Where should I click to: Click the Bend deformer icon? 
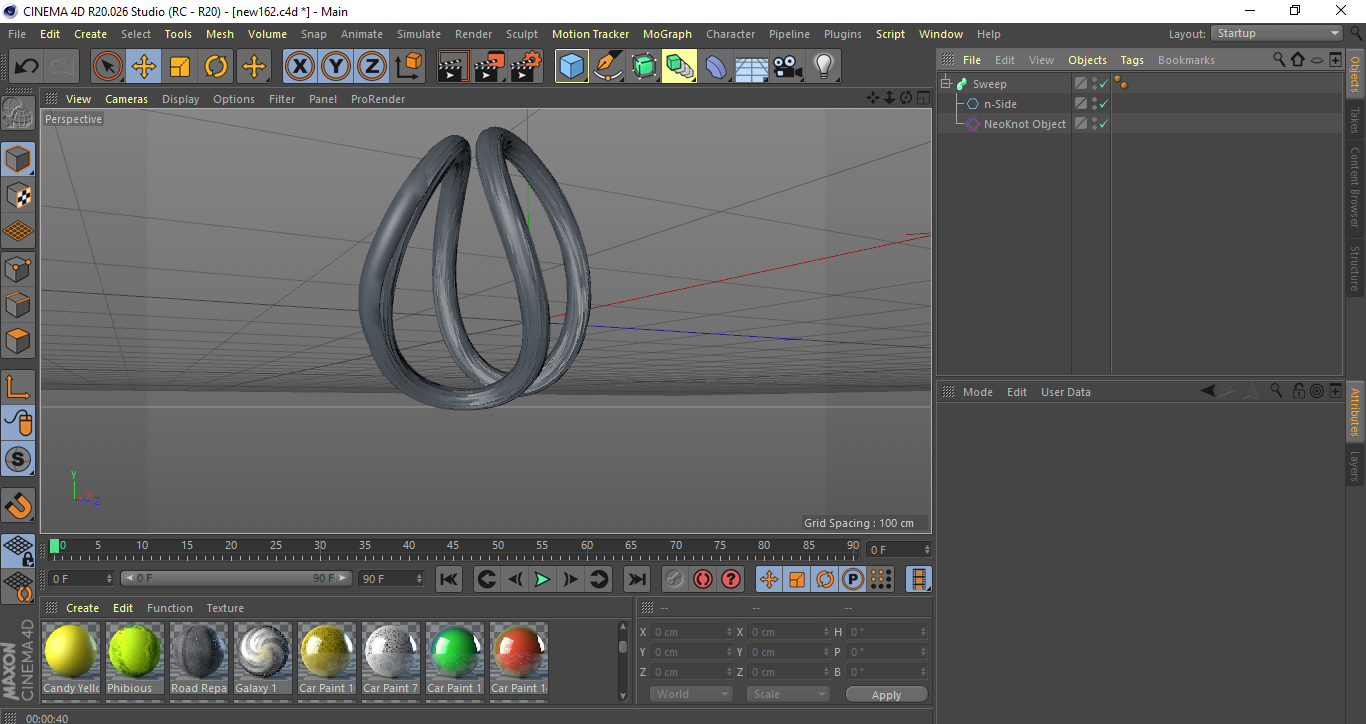tap(716, 67)
